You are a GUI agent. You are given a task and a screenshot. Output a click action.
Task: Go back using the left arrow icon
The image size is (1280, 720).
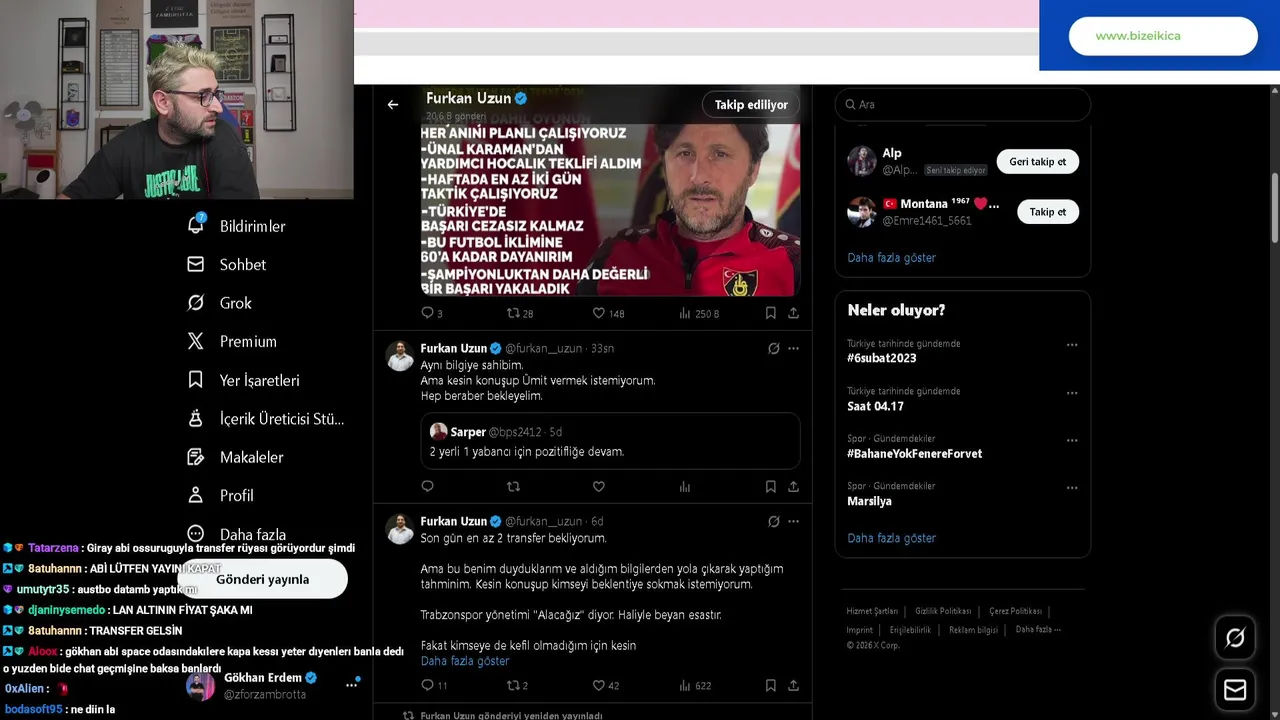pos(393,104)
